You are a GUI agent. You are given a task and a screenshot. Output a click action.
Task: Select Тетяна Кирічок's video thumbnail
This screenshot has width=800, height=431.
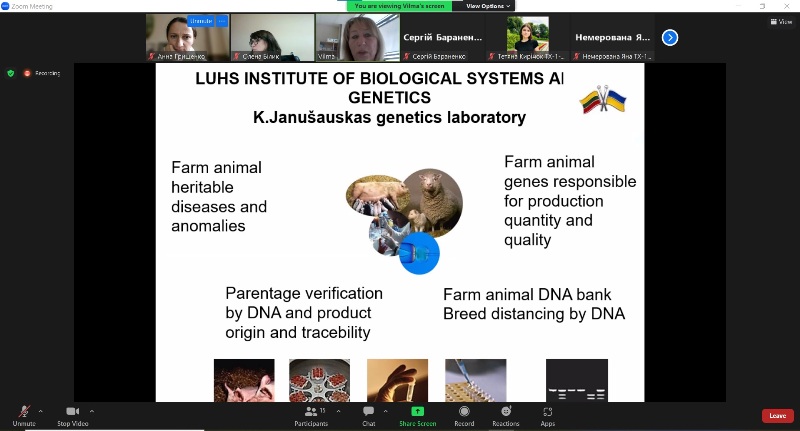[x=528, y=37]
